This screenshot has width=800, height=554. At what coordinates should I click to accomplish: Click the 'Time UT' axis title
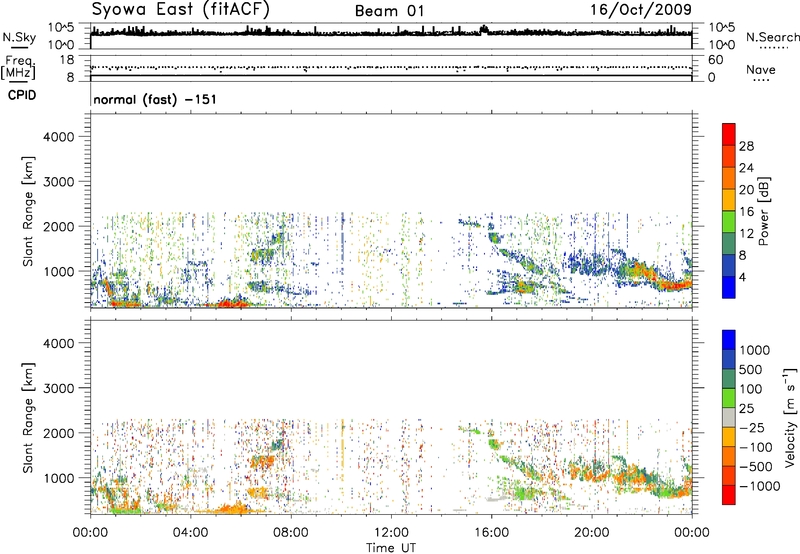click(391, 548)
